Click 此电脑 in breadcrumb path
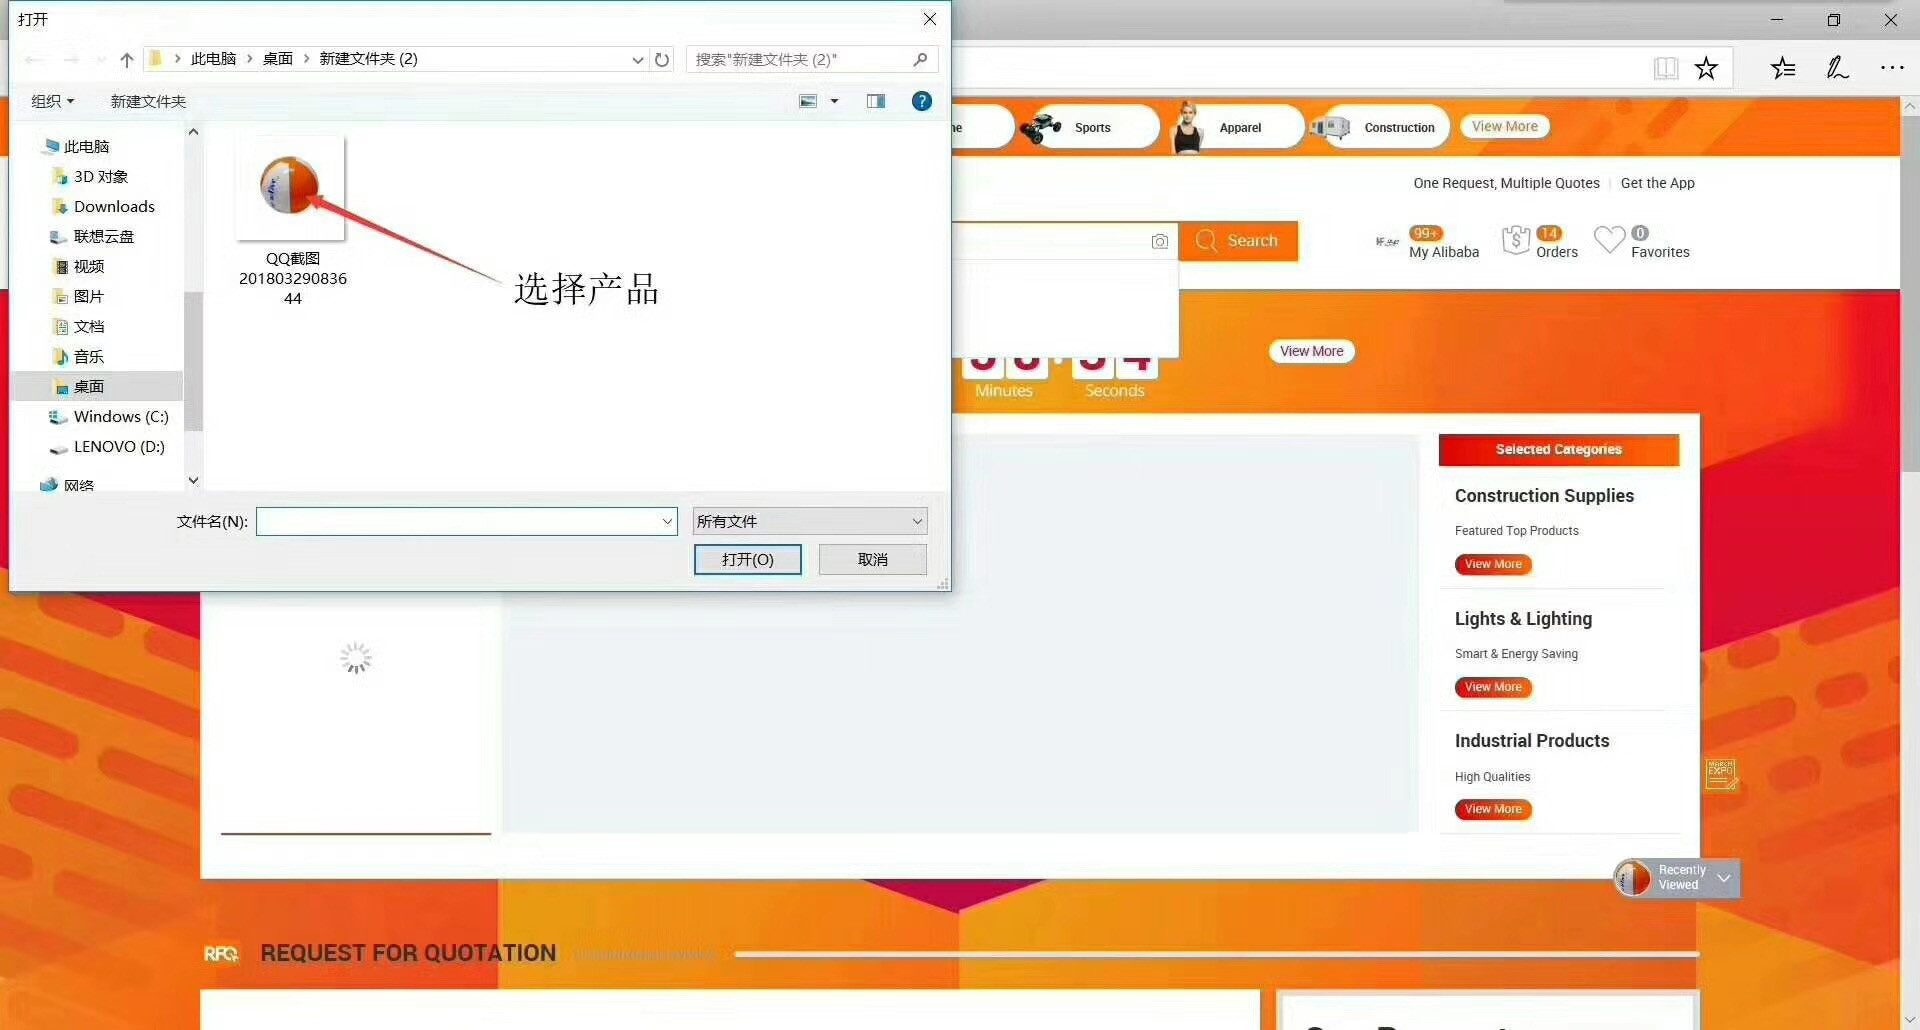 tap(213, 59)
